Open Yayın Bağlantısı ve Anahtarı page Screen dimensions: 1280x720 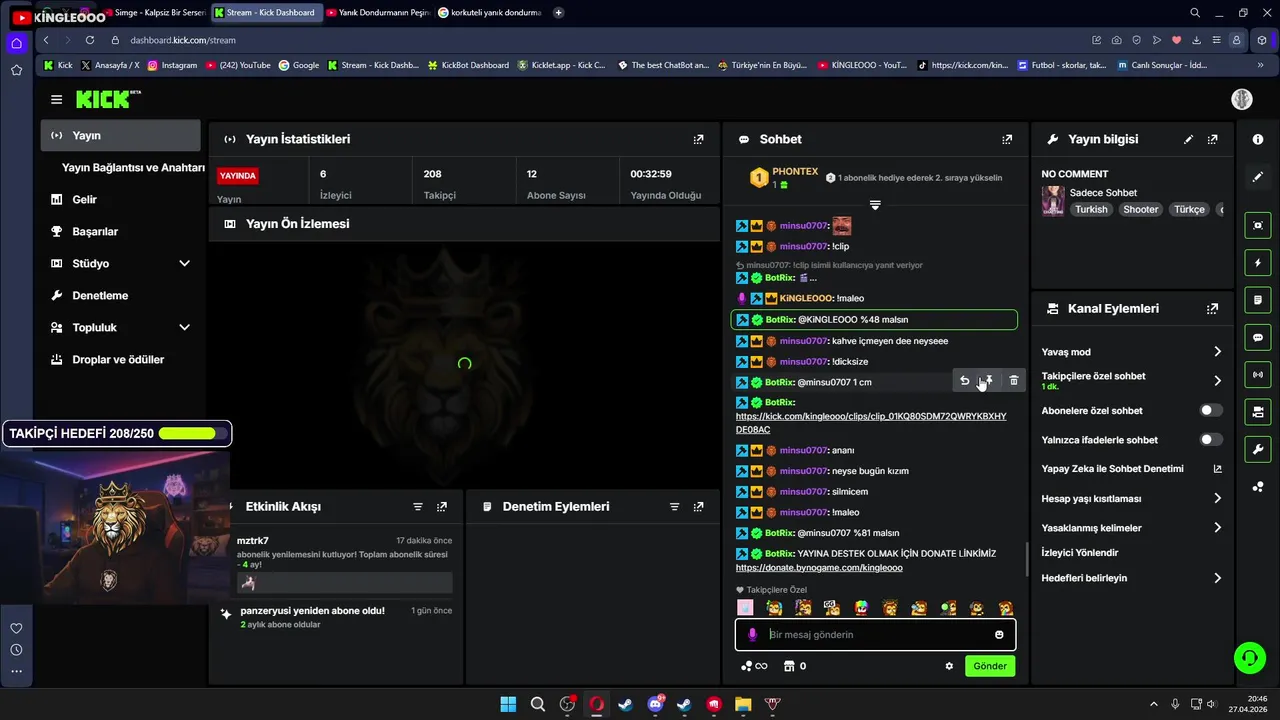coord(133,167)
